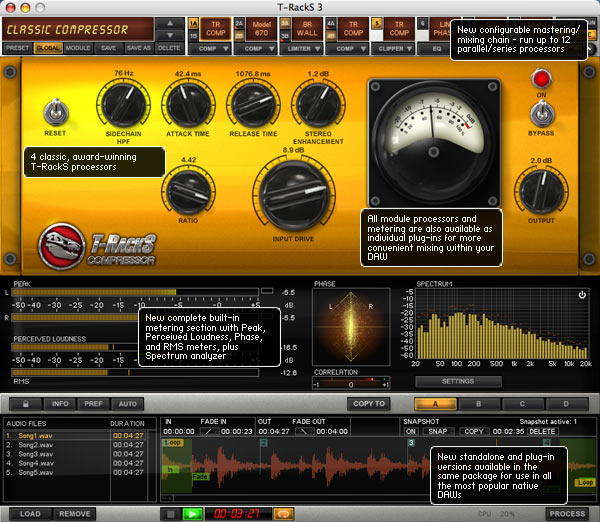
Task: Select Song4.wav in audio files list
Action: [x=75, y=463]
